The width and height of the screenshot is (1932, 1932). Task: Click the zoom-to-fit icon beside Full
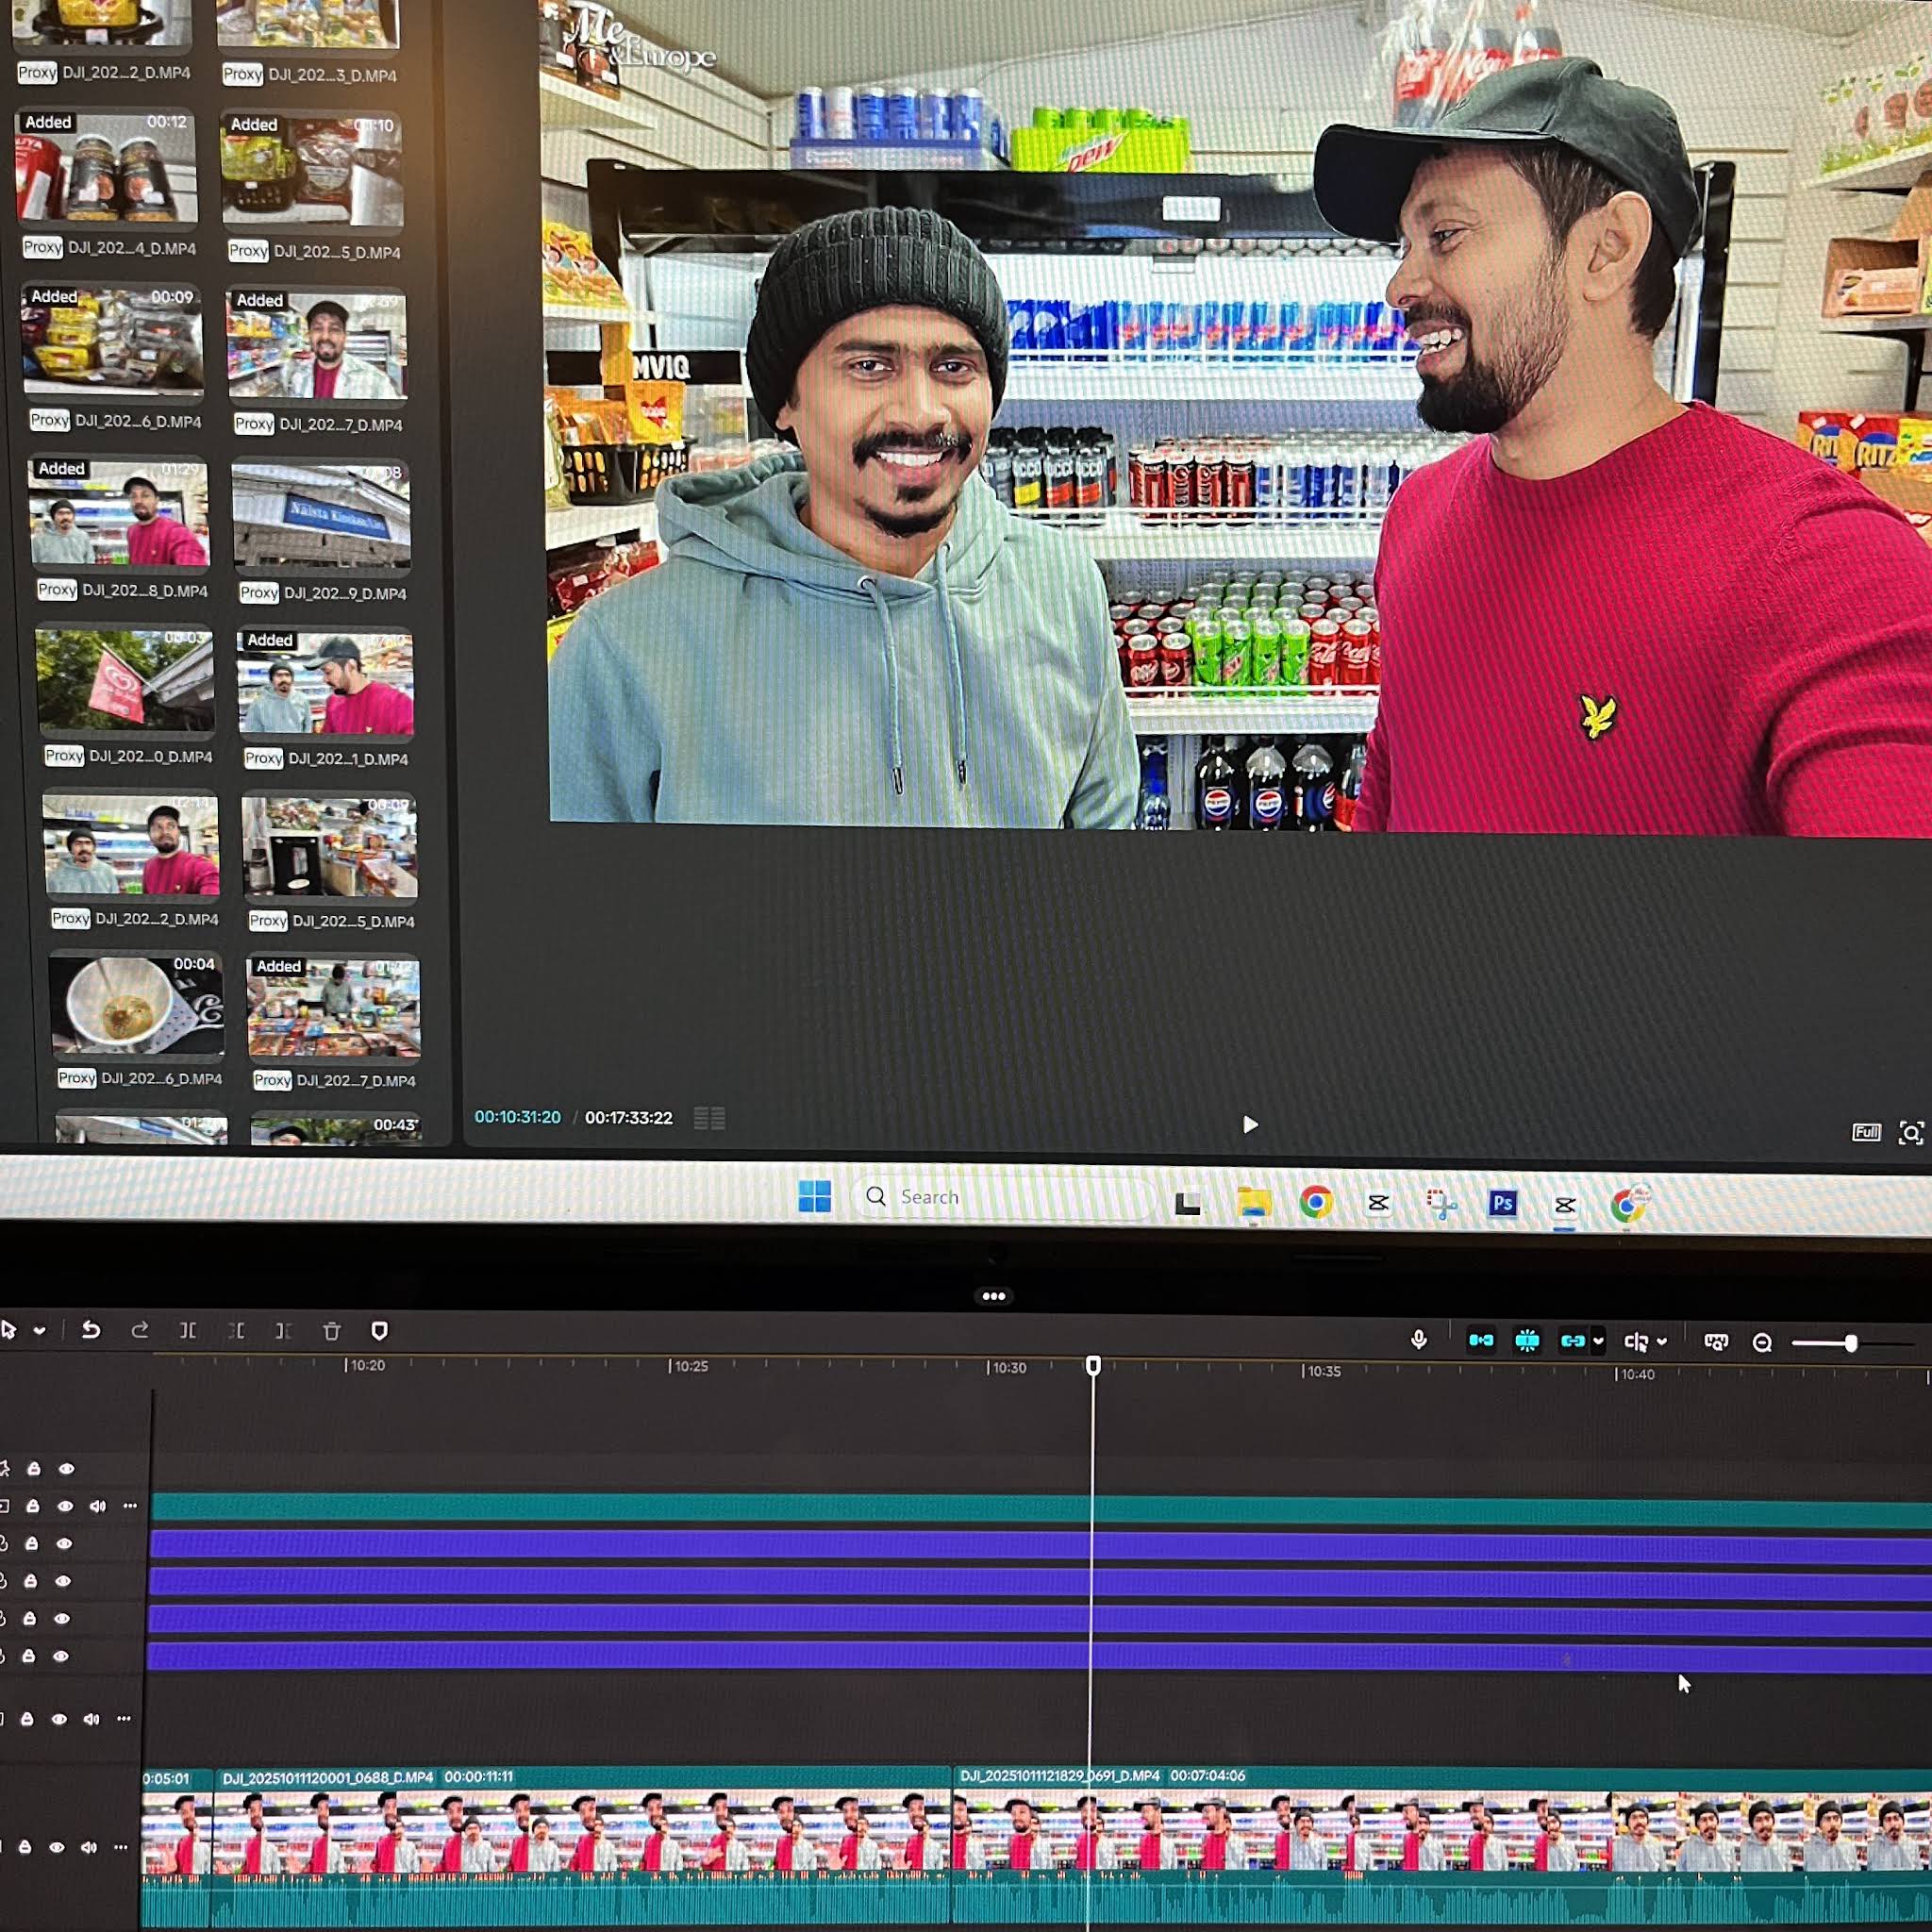click(1911, 1133)
